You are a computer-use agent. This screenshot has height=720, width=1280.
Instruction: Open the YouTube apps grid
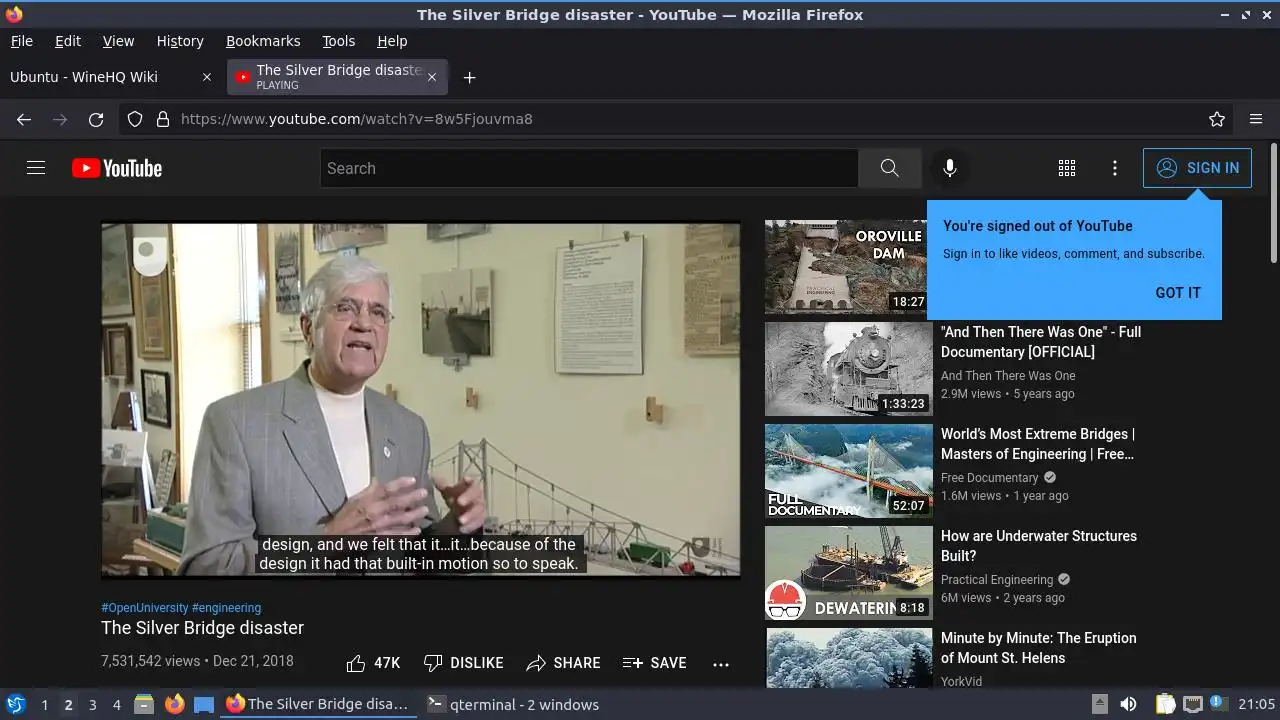coord(1067,168)
